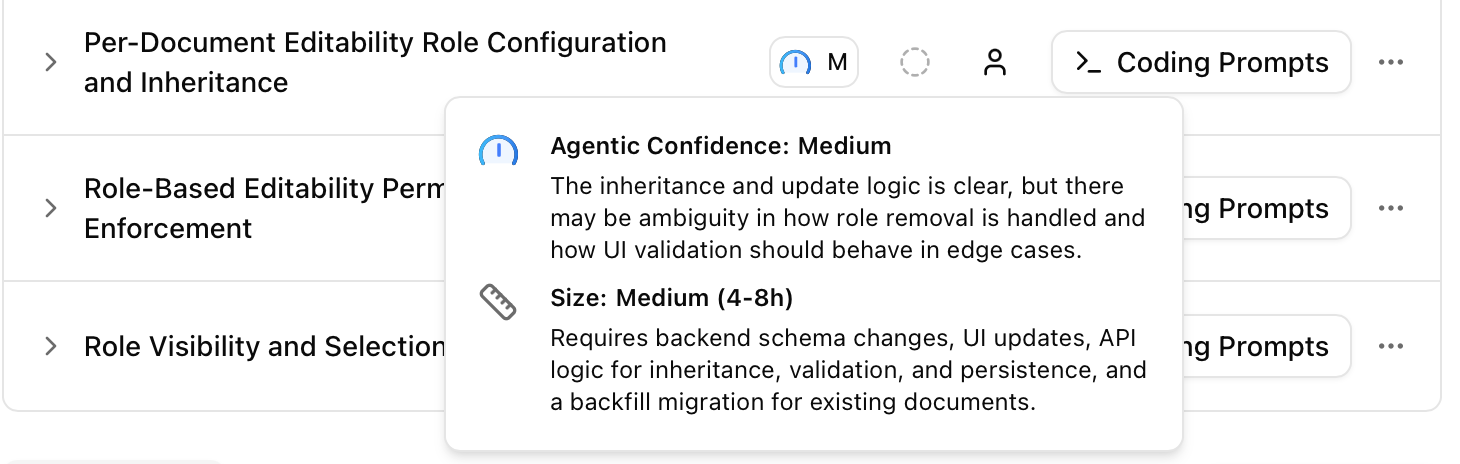The width and height of the screenshot is (1460, 464).
Task: Click the blue gauge icon in tooltip
Action: [x=498, y=152]
